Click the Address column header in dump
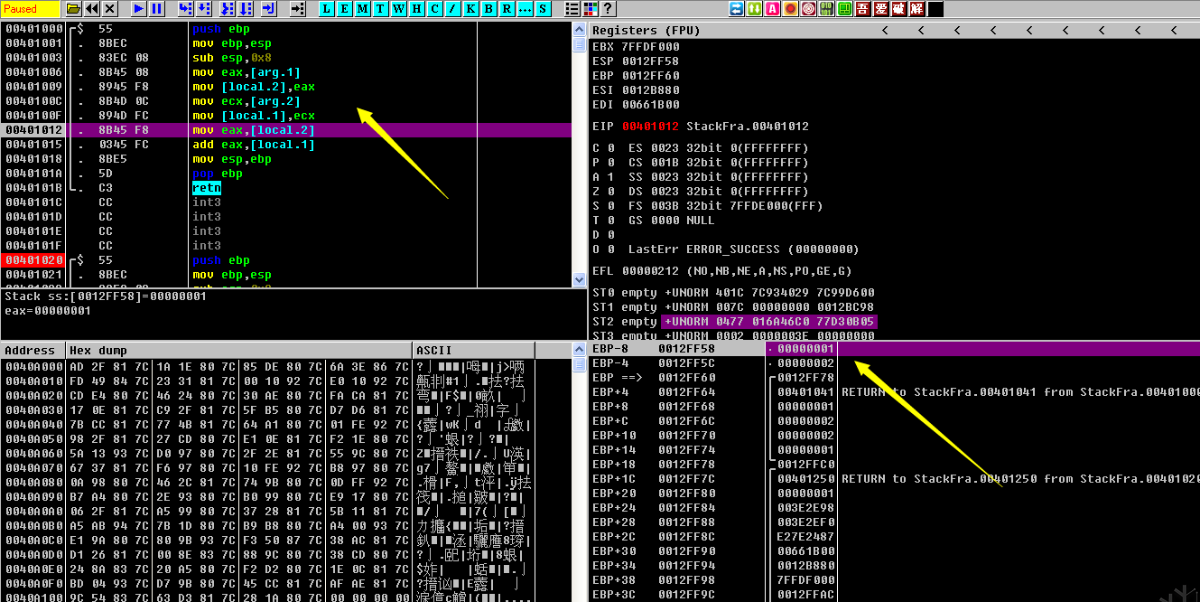 coord(33,351)
